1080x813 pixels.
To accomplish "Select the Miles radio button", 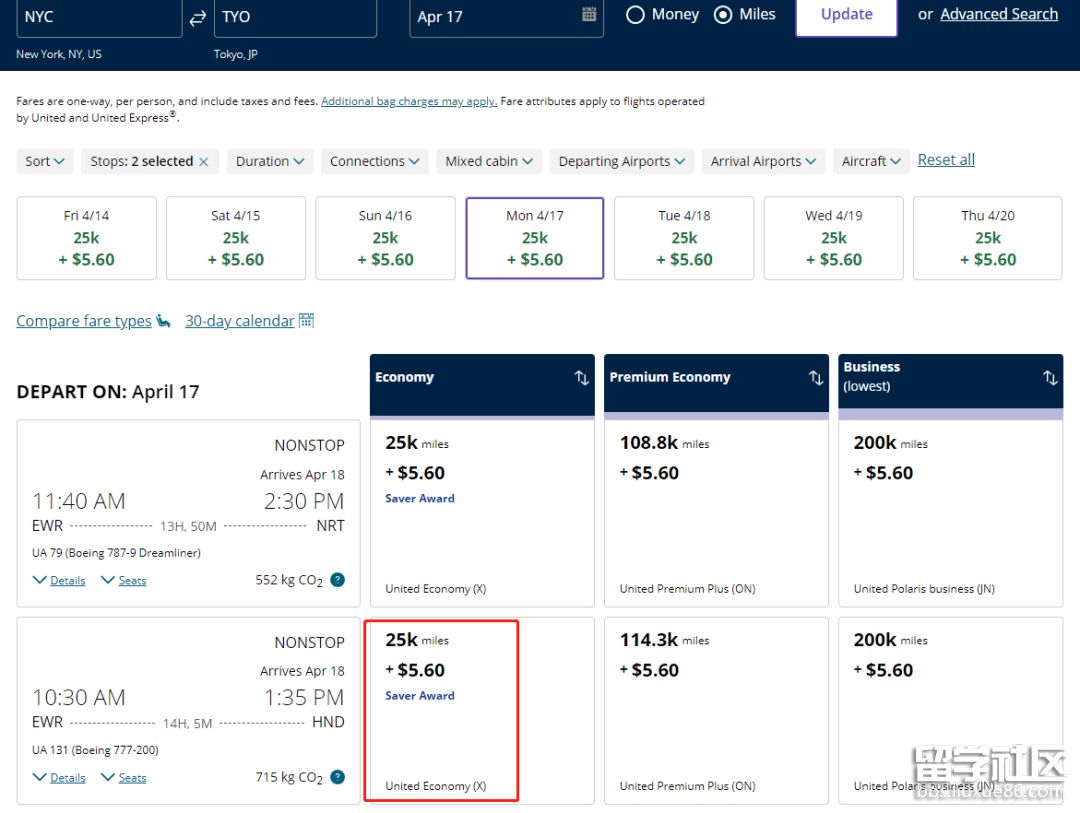I will coord(723,14).
